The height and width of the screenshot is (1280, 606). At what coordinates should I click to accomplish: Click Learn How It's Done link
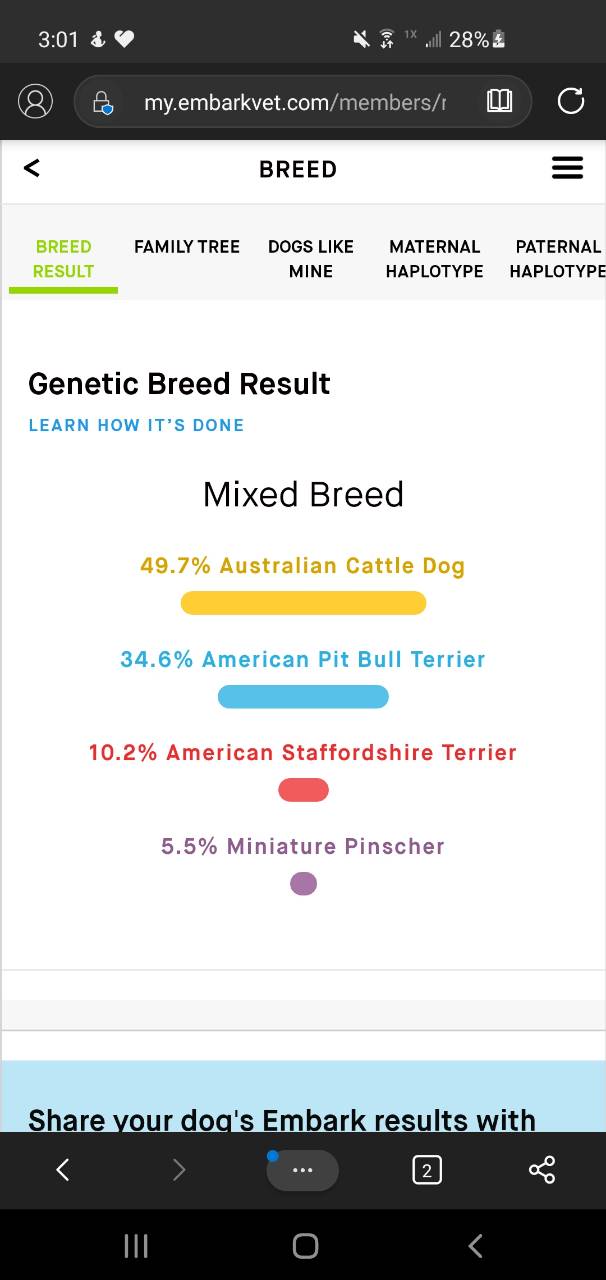[x=136, y=425]
